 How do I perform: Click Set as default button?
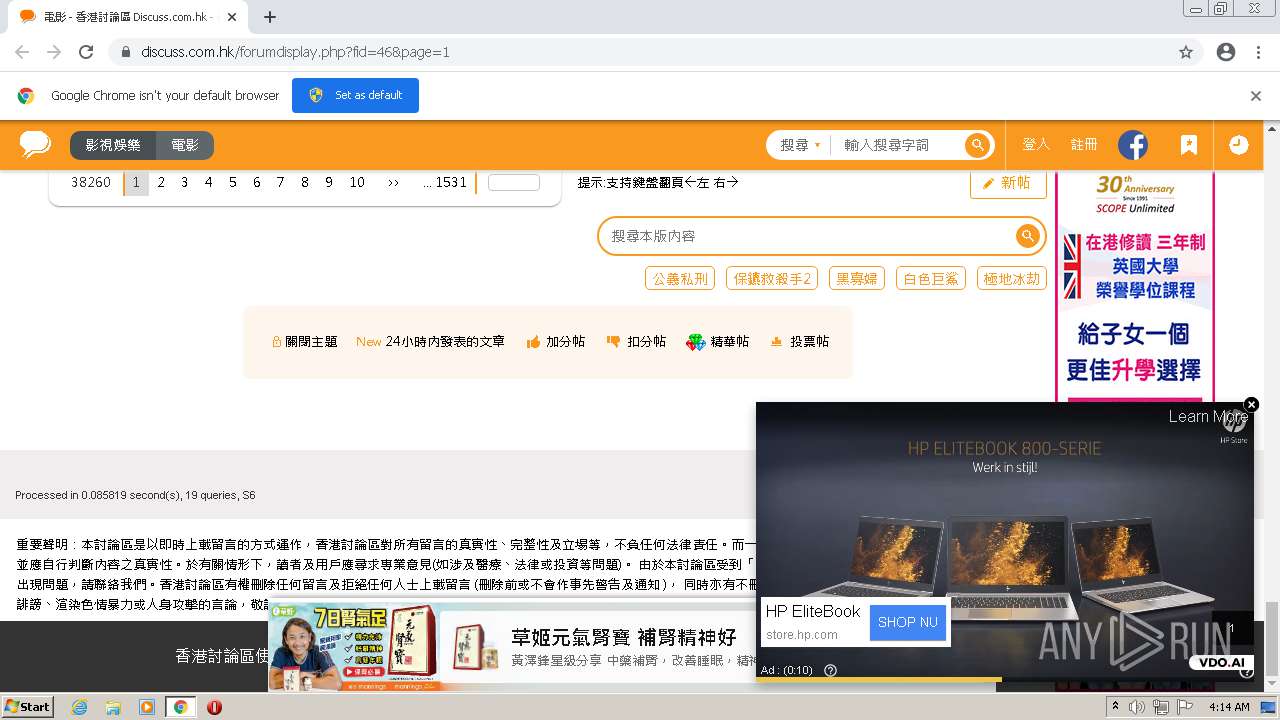click(355, 96)
